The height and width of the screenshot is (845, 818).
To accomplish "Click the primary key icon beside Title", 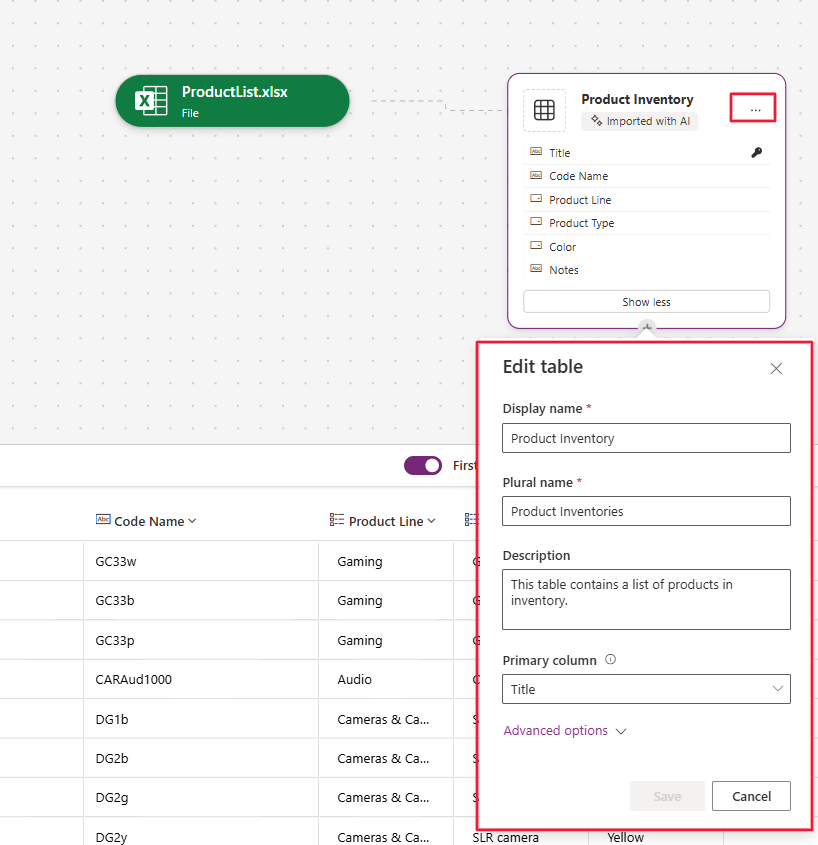I will pyautogui.click(x=757, y=153).
